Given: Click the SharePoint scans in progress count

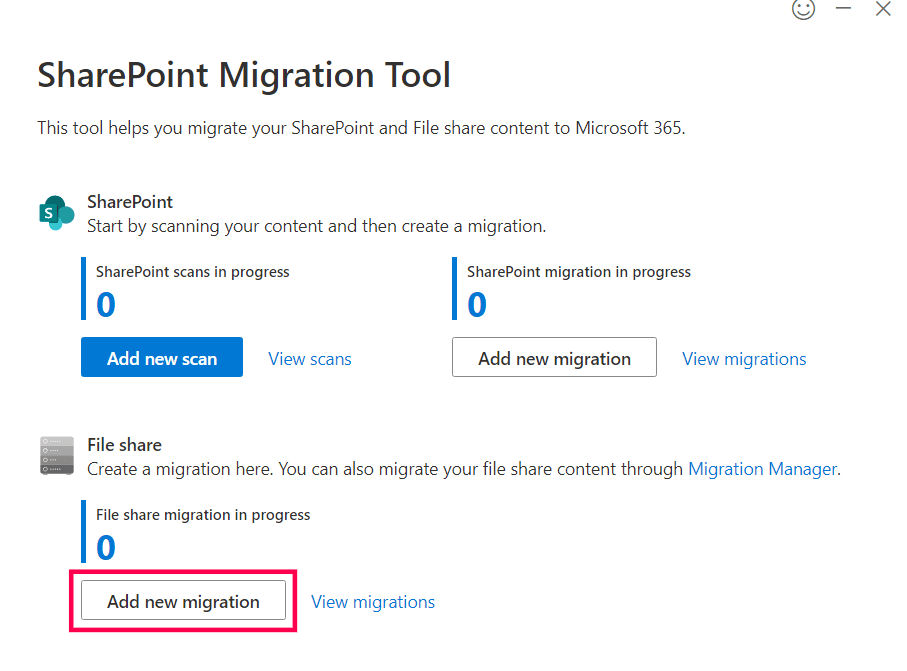Looking at the screenshot, I should pyautogui.click(x=106, y=304).
